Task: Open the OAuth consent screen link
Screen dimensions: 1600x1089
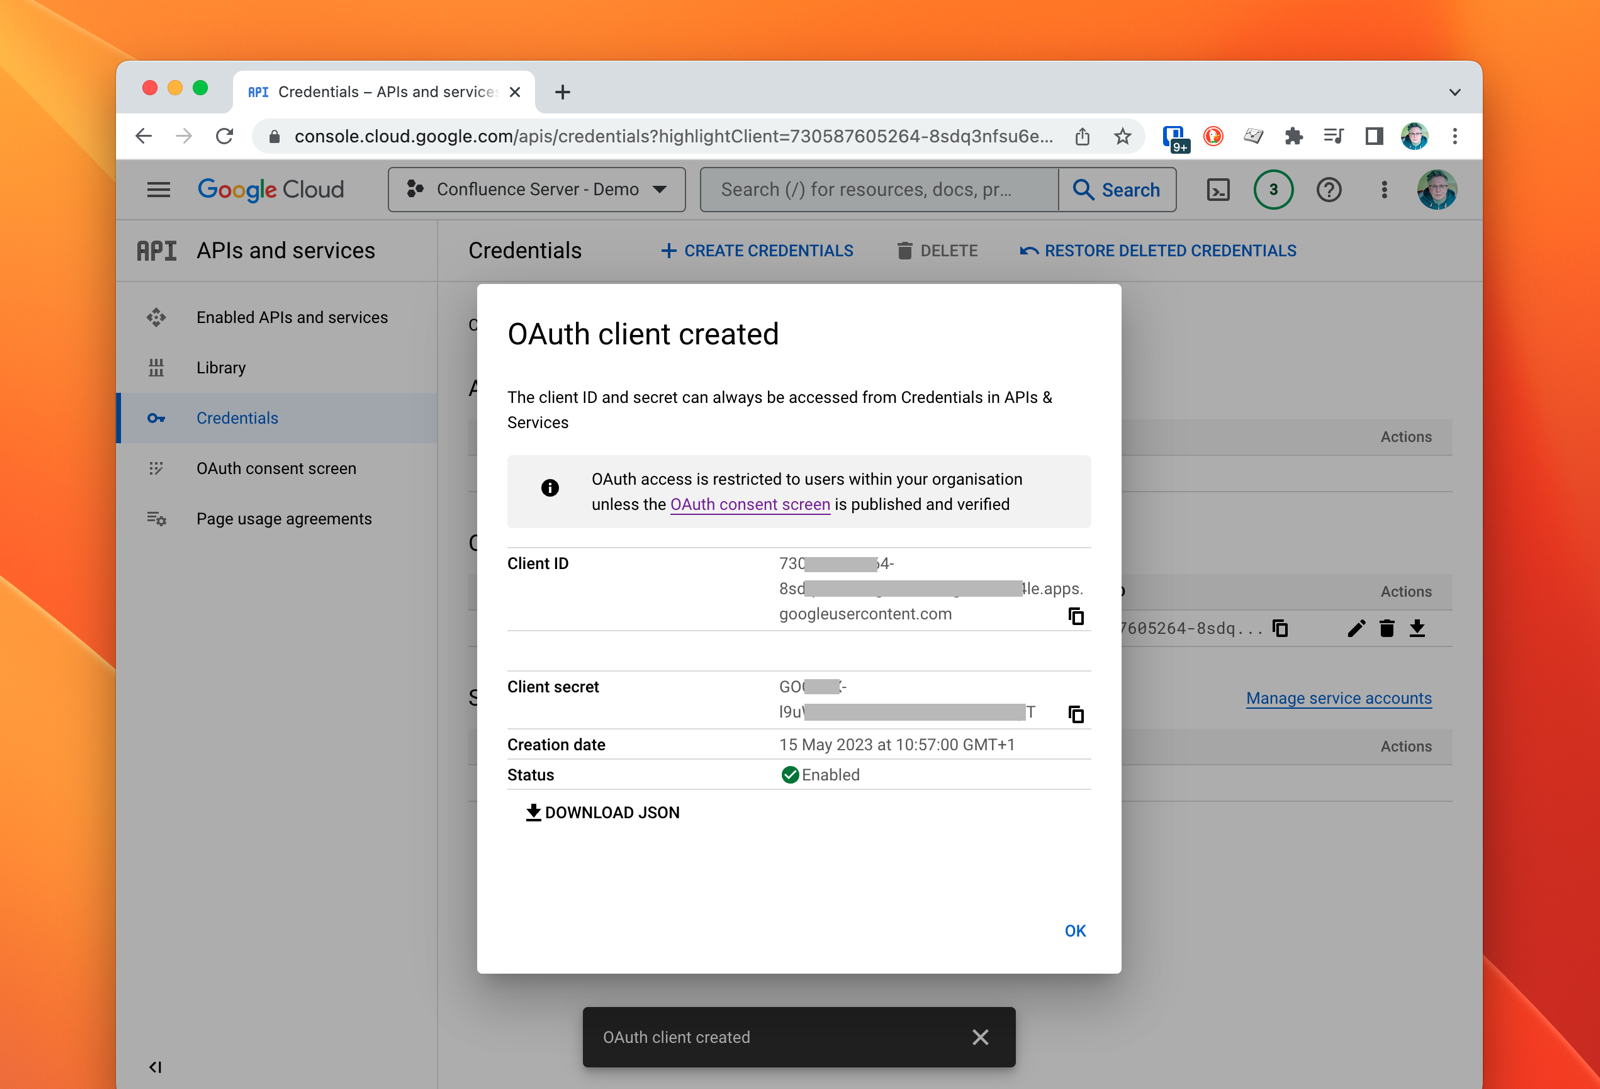Action: click(750, 505)
